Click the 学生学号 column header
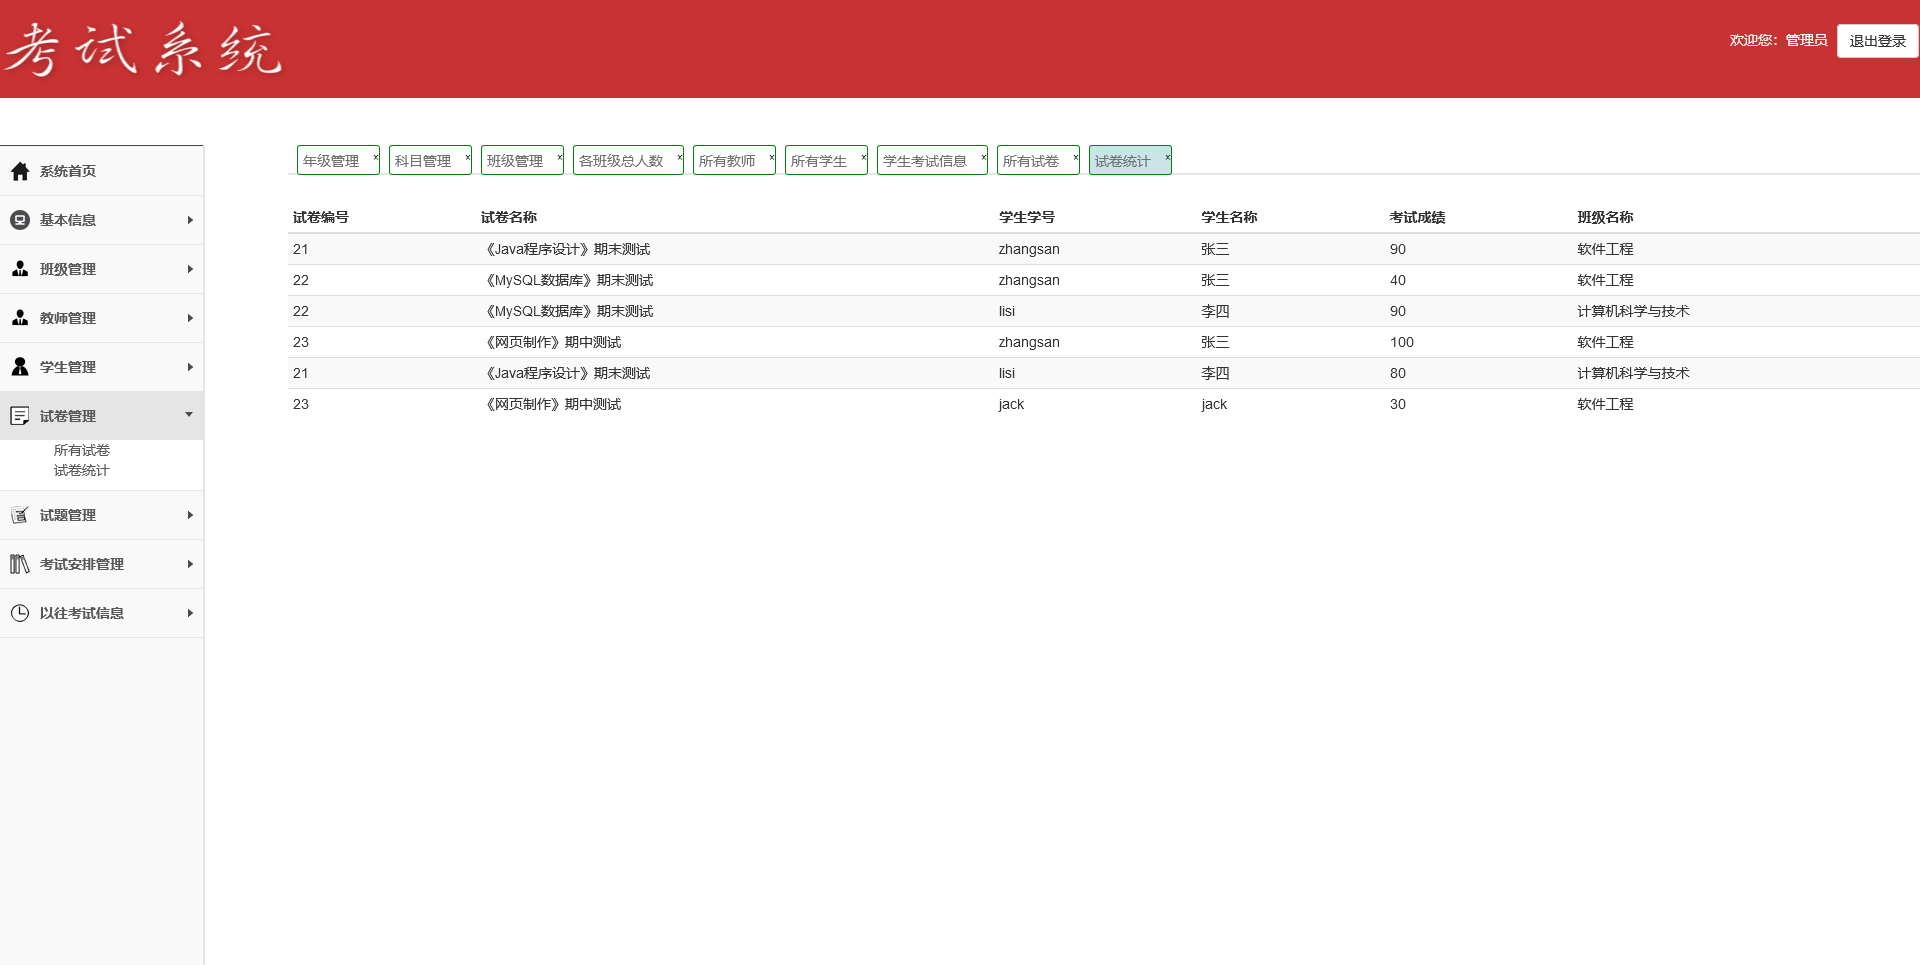Image resolution: width=1920 pixels, height=965 pixels. [1027, 217]
